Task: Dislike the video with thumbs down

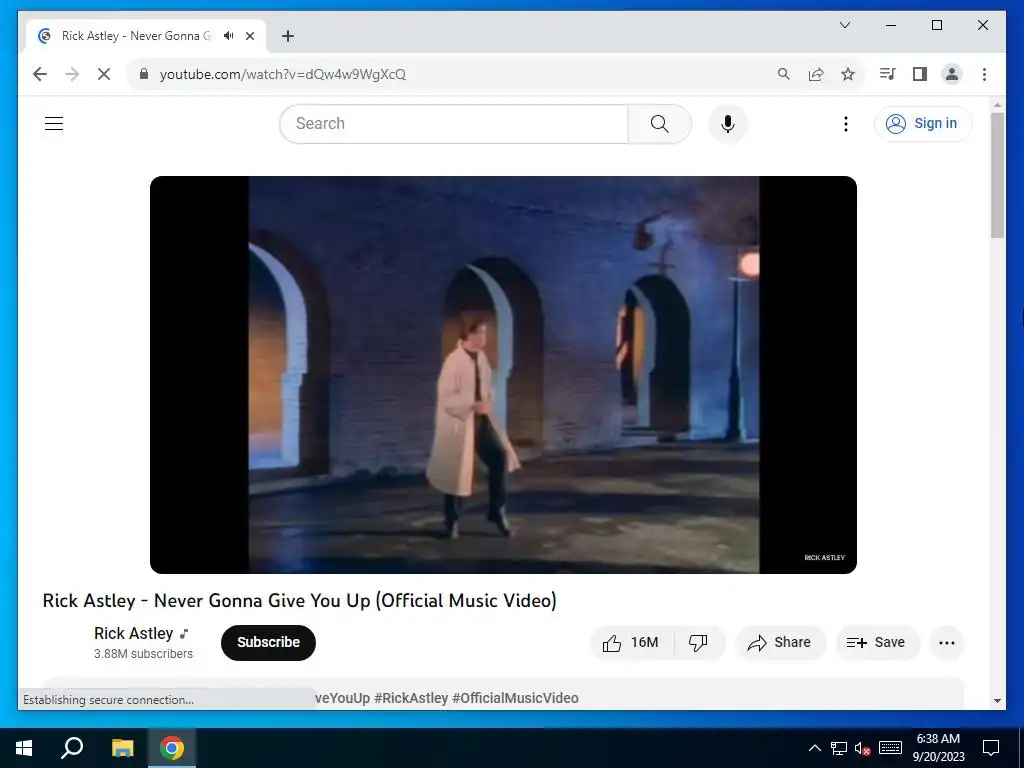Action: [x=699, y=643]
